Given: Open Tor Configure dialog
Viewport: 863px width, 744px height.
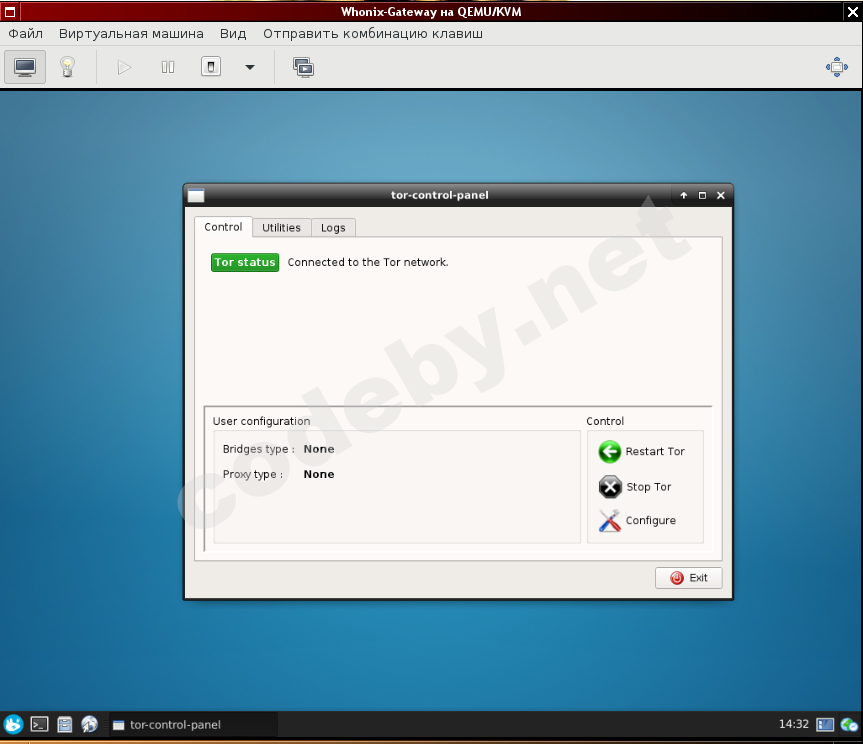Looking at the screenshot, I should 637,521.
